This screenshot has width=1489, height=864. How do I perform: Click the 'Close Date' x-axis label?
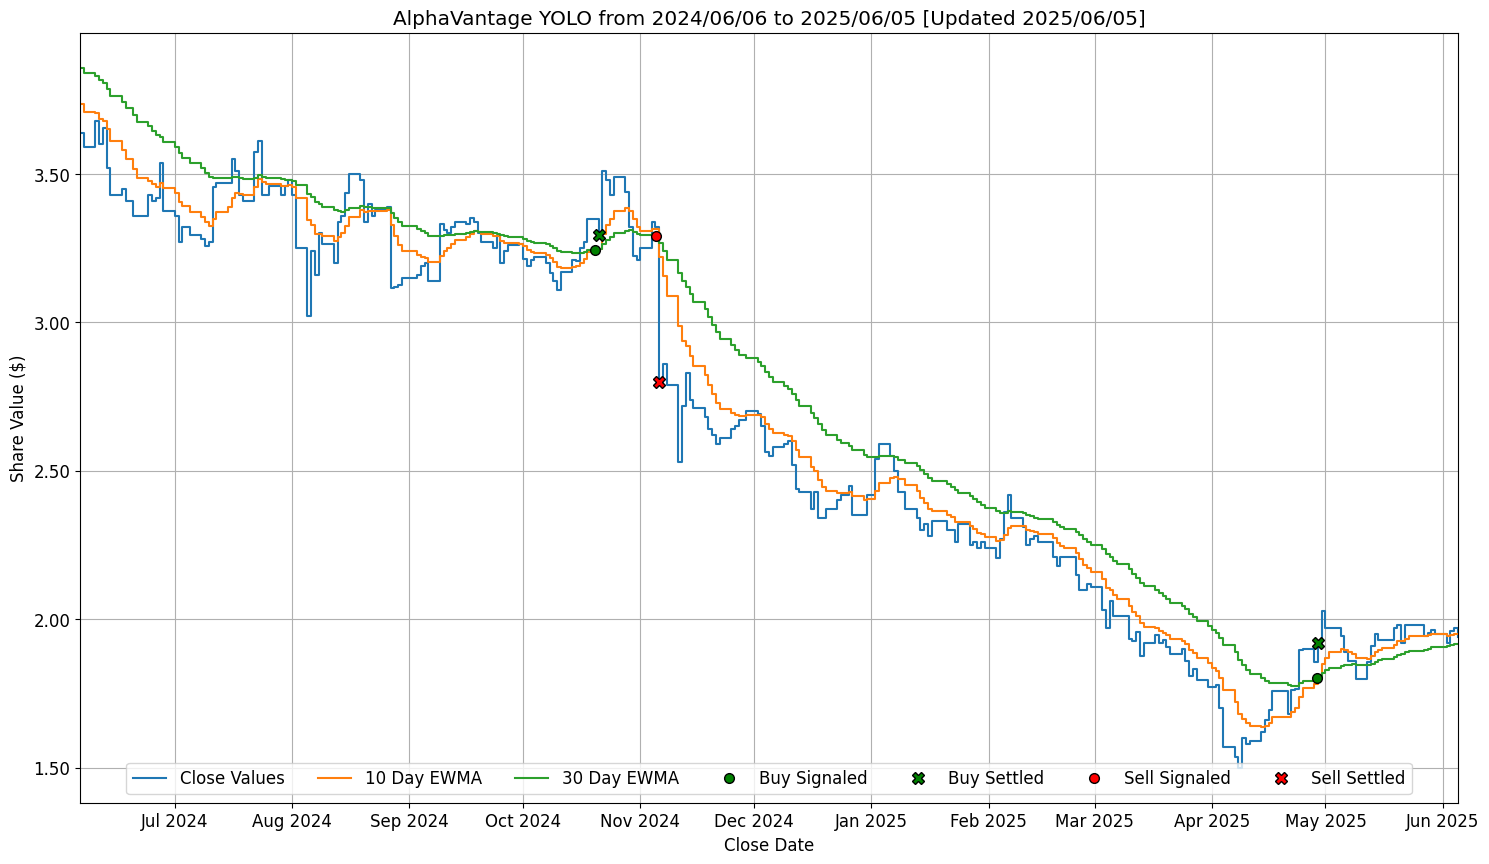pyautogui.click(x=769, y=845)
